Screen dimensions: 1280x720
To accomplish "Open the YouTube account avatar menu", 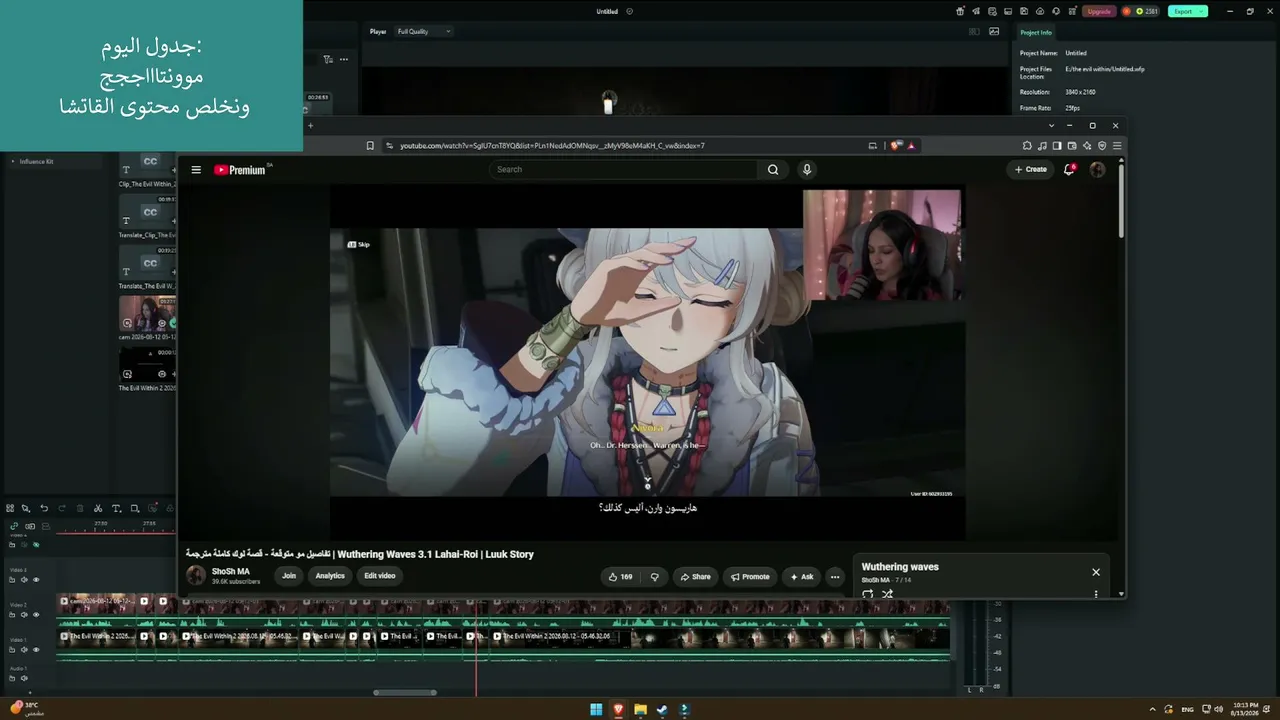I will [1097, 169].
